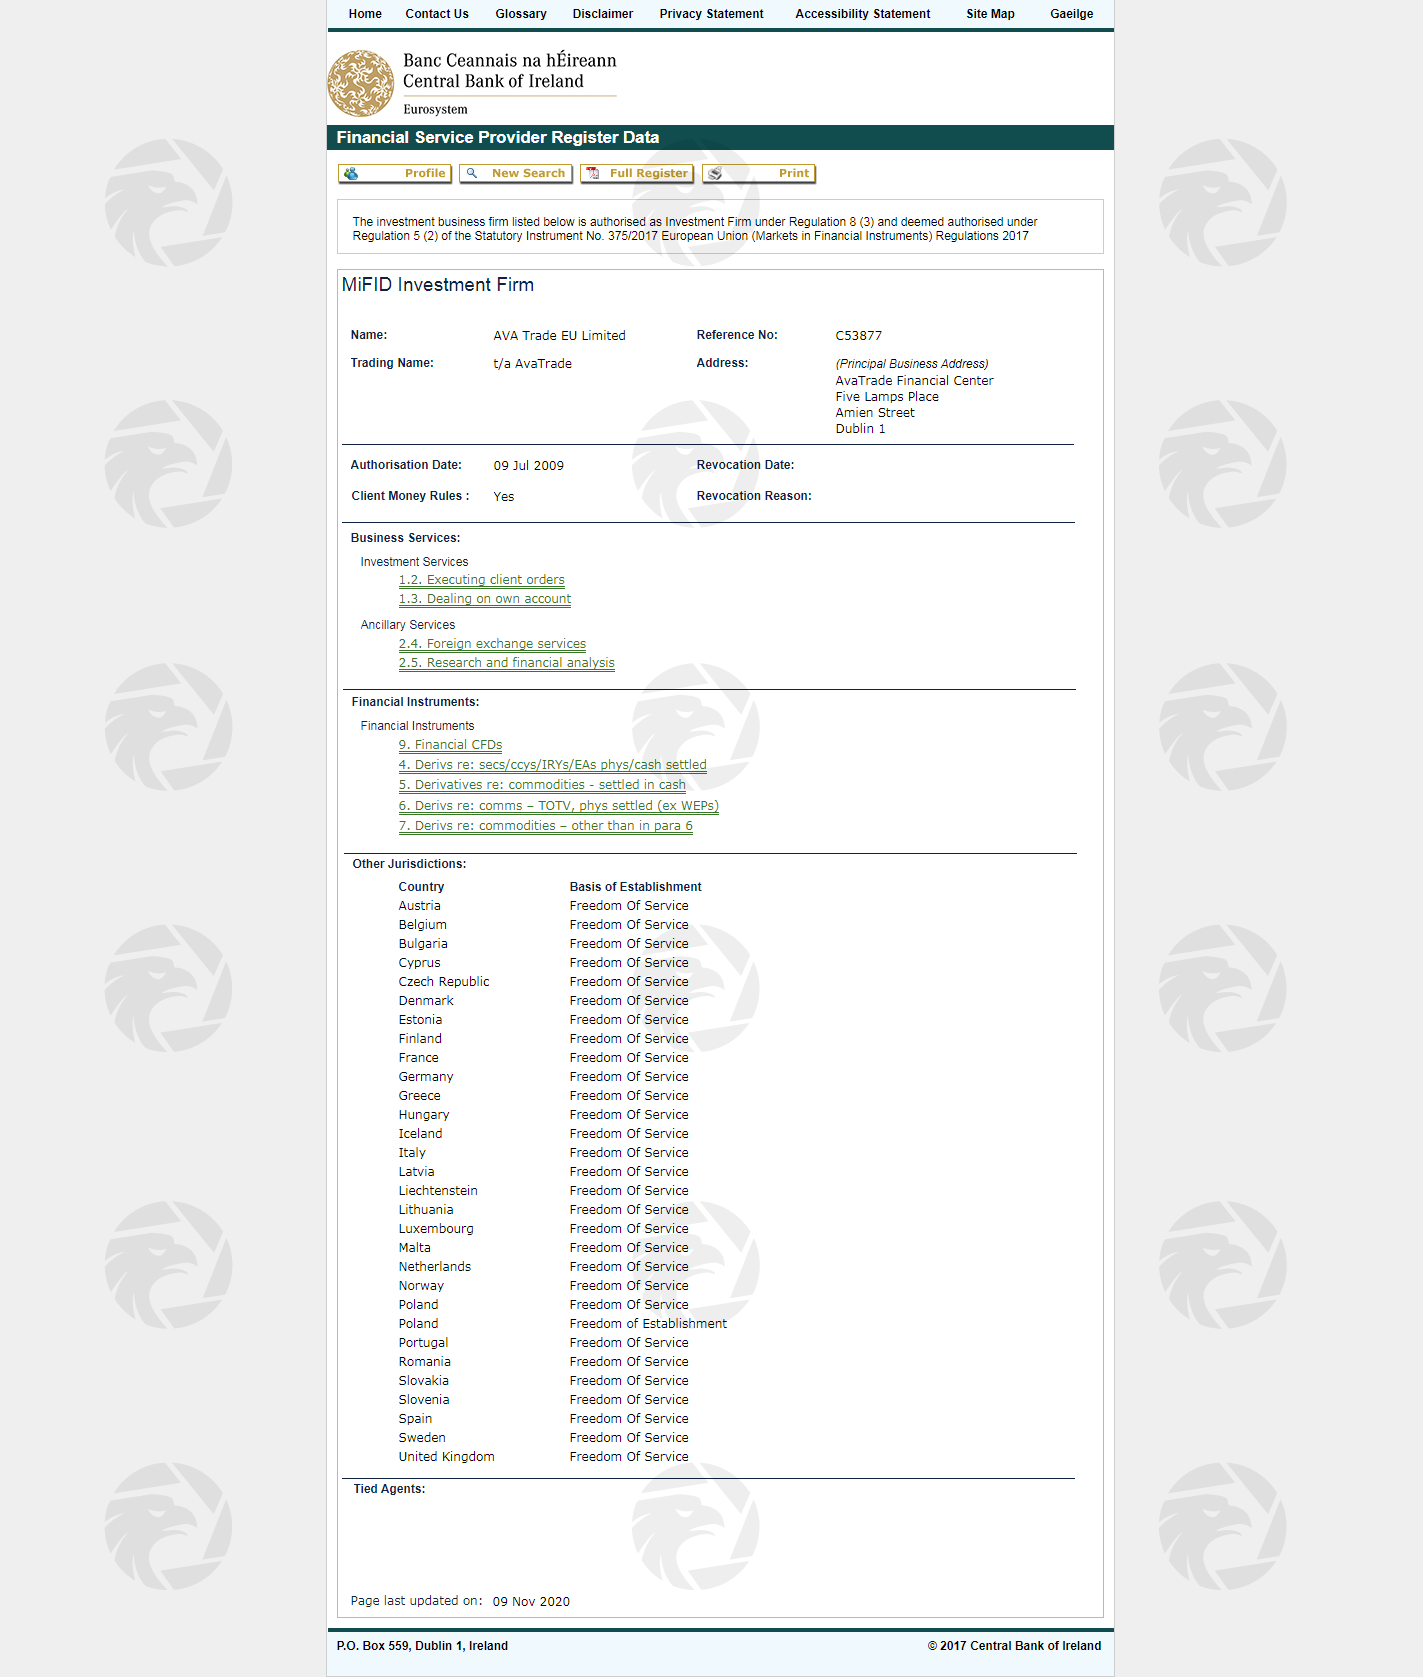Open the Privacy Statement page
The width and height of the screenshot is (1423, 1677).
[x=711, y=14]
